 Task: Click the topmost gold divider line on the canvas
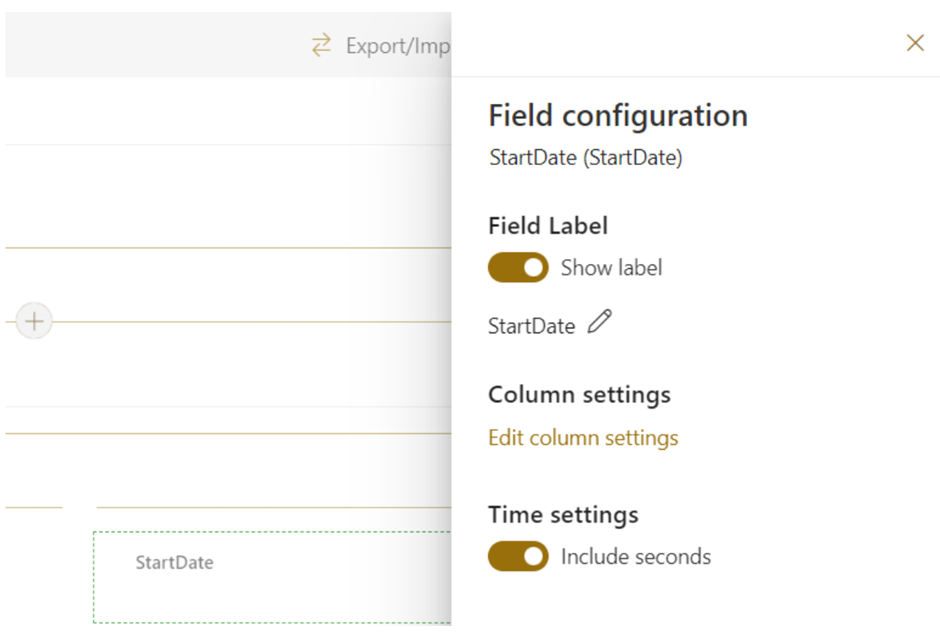pyautogui.click(x=228, y=247)
